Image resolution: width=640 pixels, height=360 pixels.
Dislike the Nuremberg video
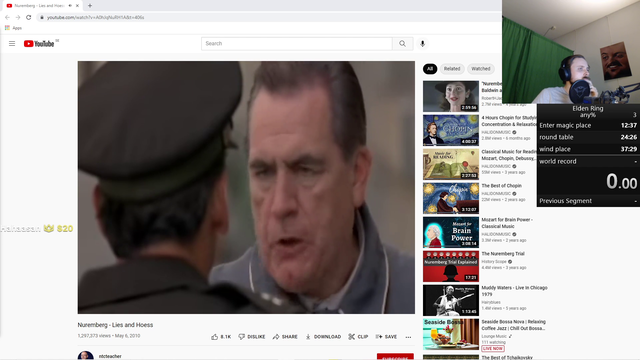[251, 337]
